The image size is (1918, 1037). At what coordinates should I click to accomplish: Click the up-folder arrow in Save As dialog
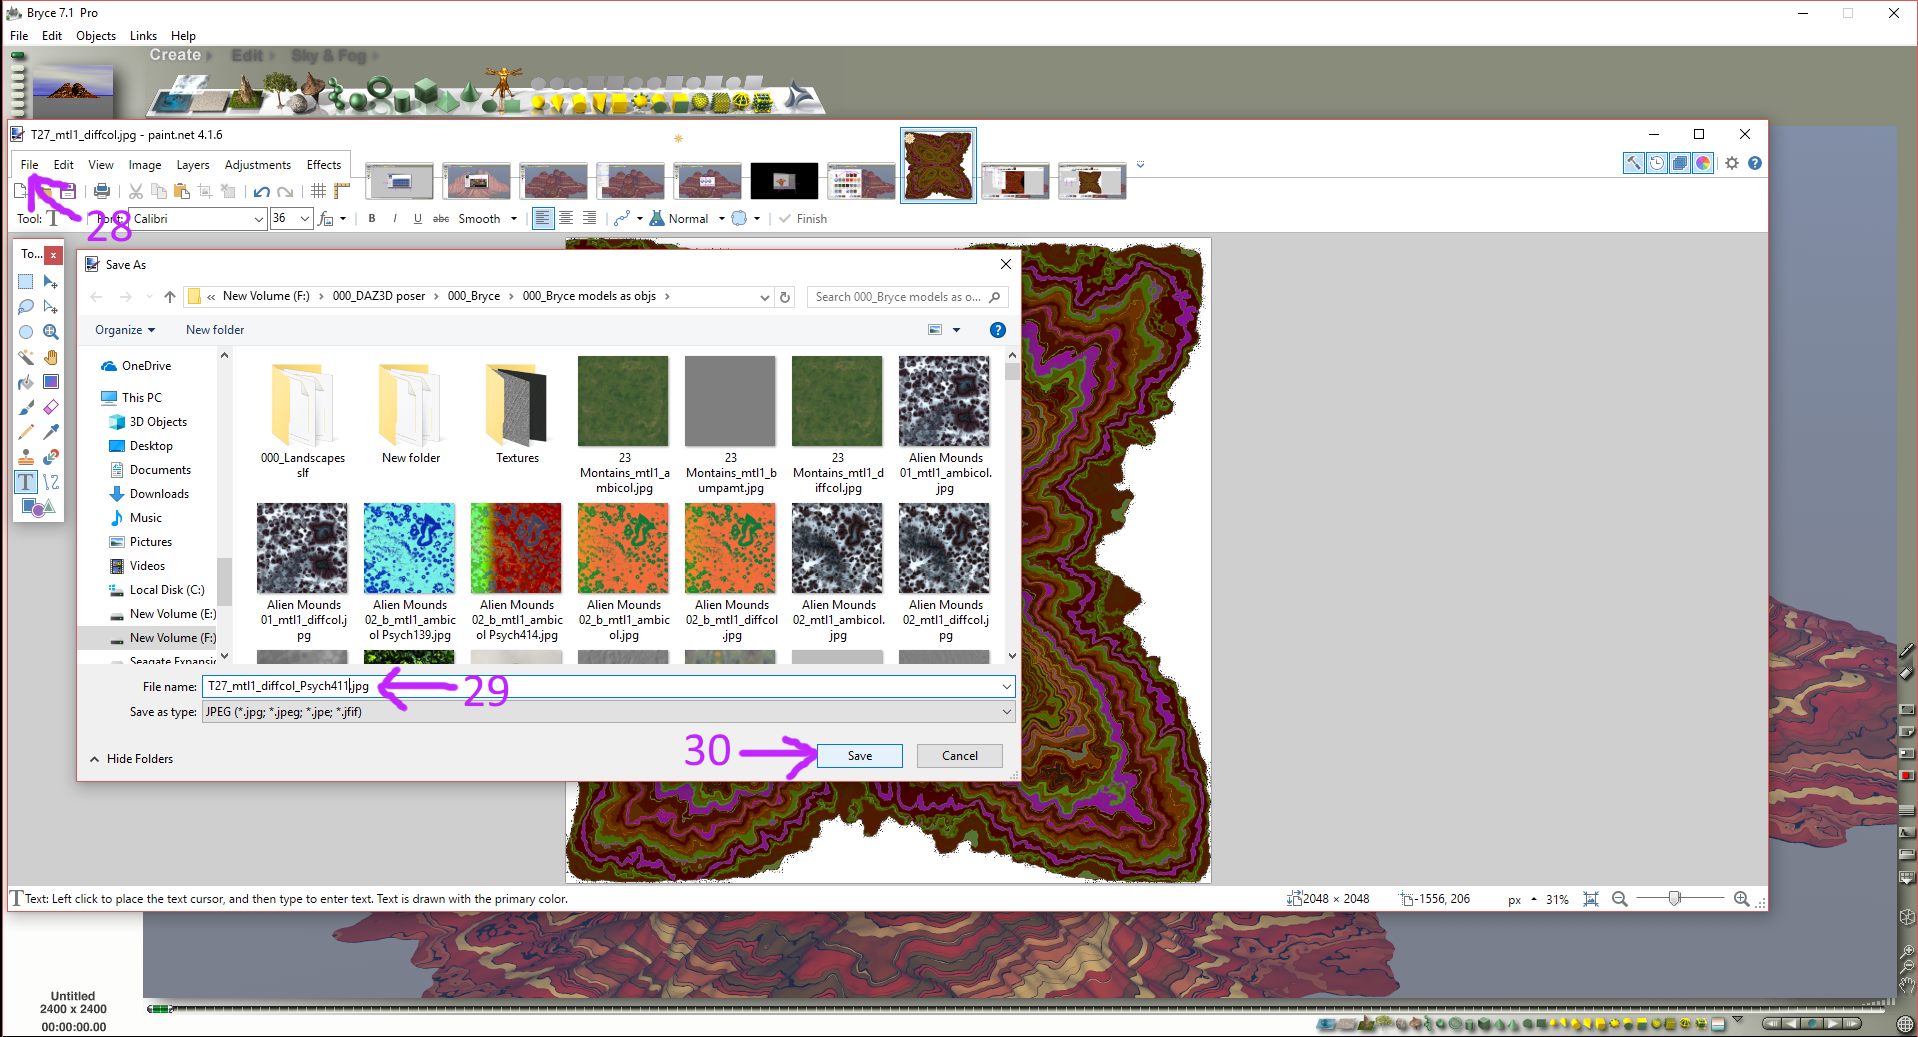click(x=170, y=297)
